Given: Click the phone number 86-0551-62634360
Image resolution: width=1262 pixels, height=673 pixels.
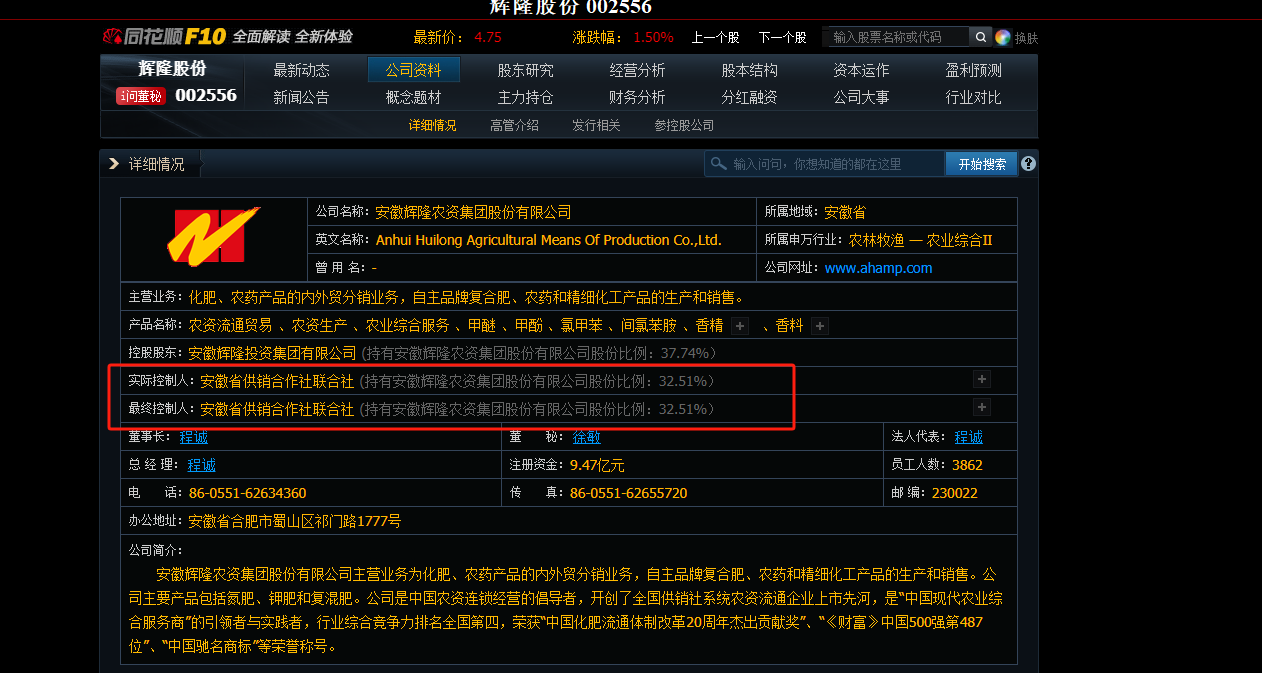Looking at the screenshot, I should click(x=247, y=493).
